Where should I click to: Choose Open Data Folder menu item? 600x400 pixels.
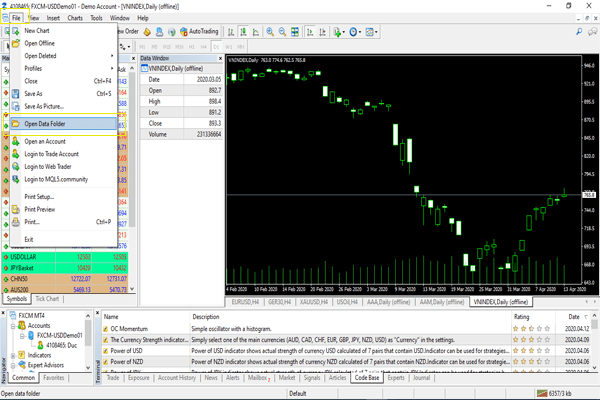(x=64, y=124)
